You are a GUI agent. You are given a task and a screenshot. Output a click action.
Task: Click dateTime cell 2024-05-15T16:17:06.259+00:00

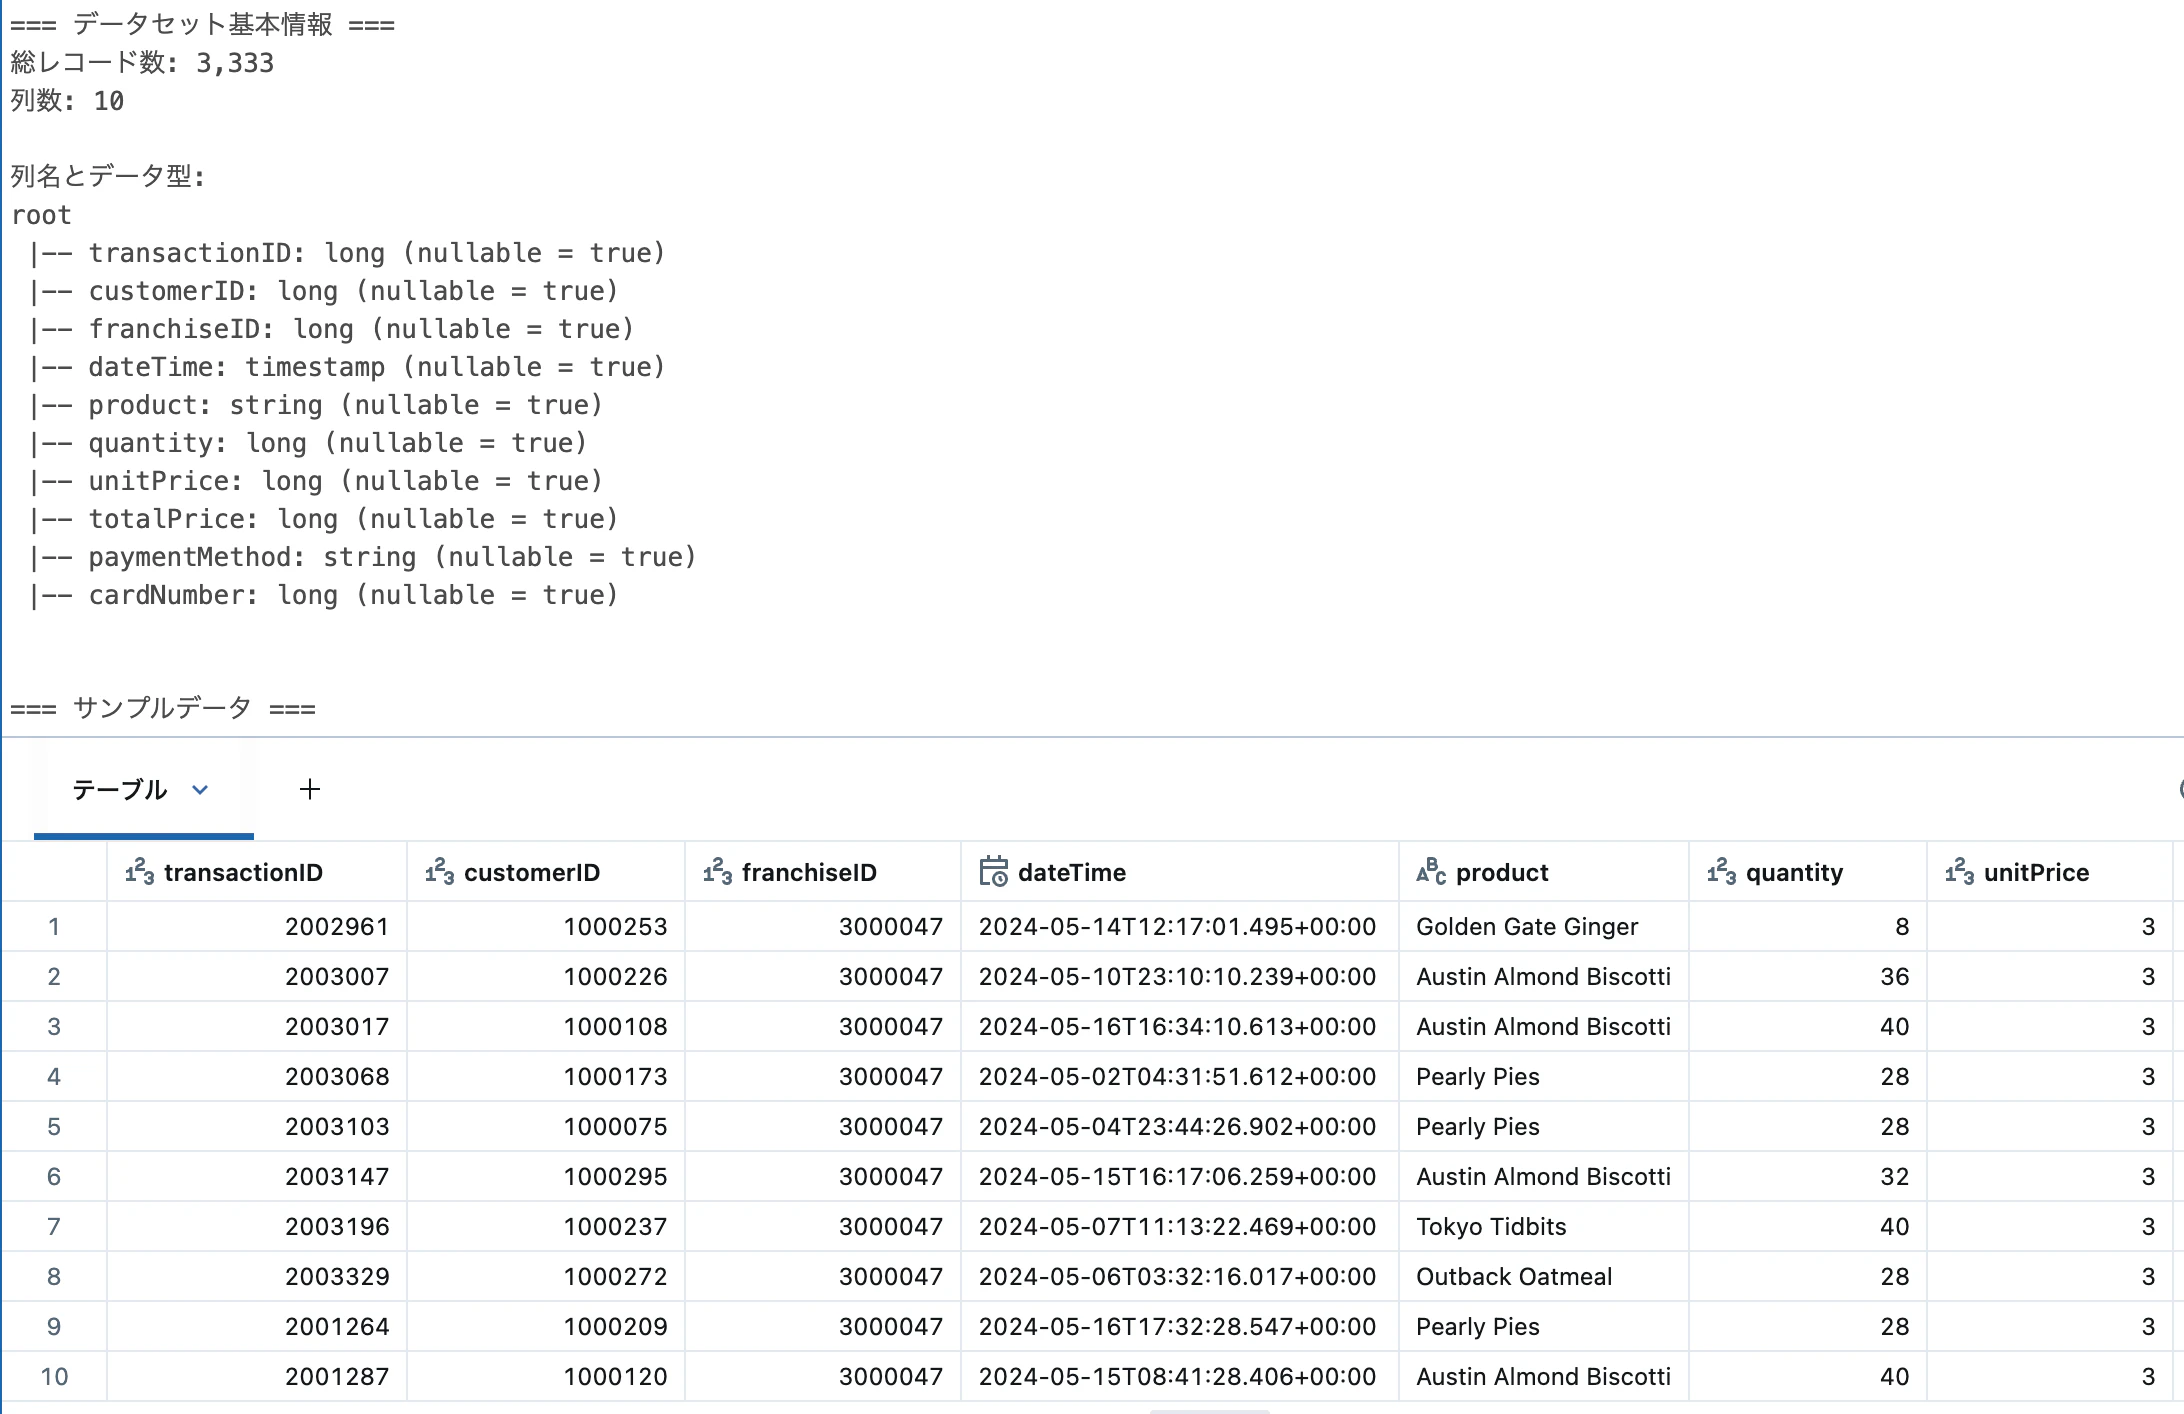click(1180, 1176)
